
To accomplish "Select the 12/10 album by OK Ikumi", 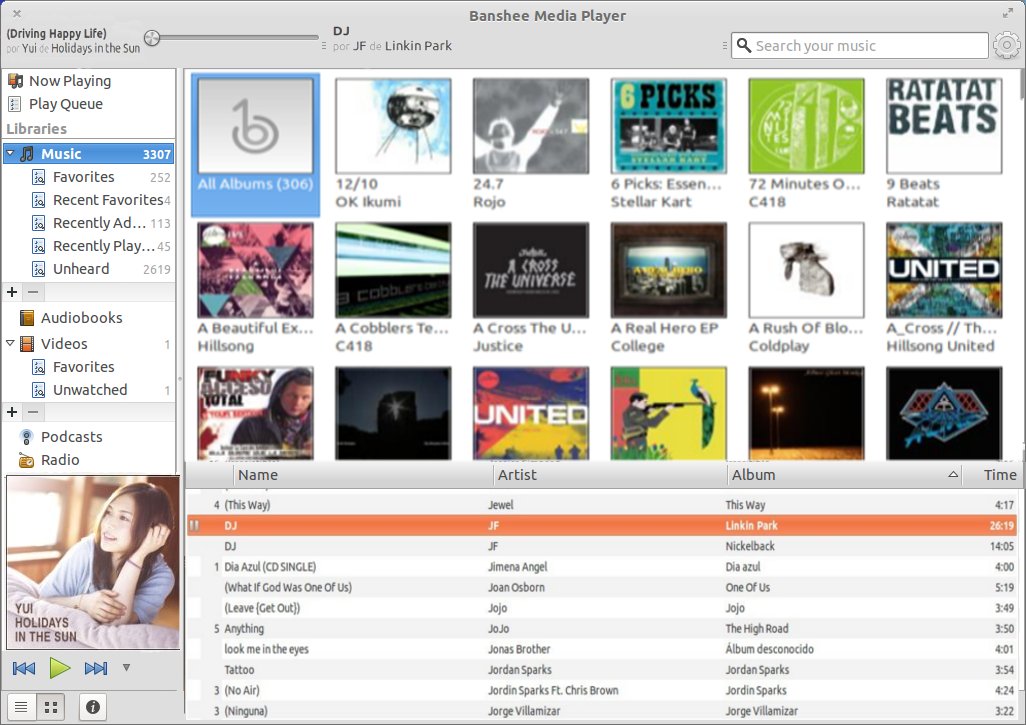I will [393, 144].
